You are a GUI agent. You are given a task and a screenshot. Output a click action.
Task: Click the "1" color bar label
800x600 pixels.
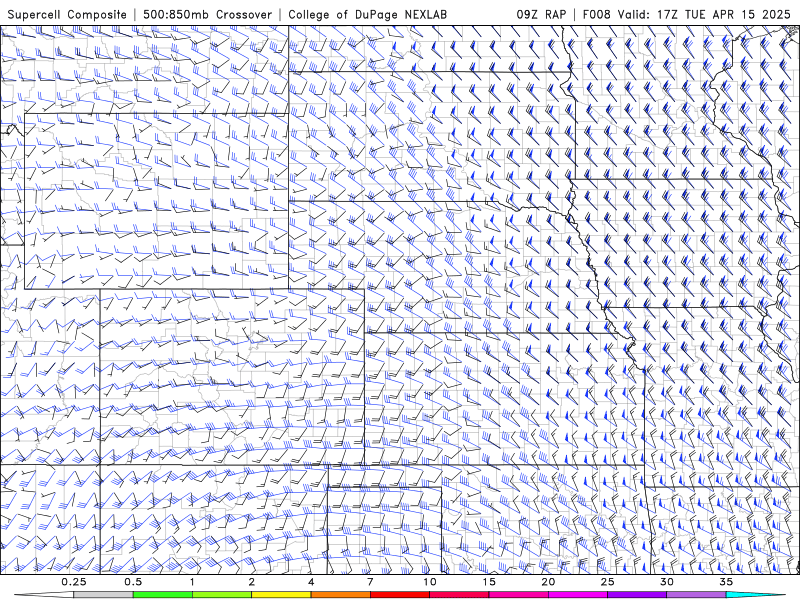192,582
